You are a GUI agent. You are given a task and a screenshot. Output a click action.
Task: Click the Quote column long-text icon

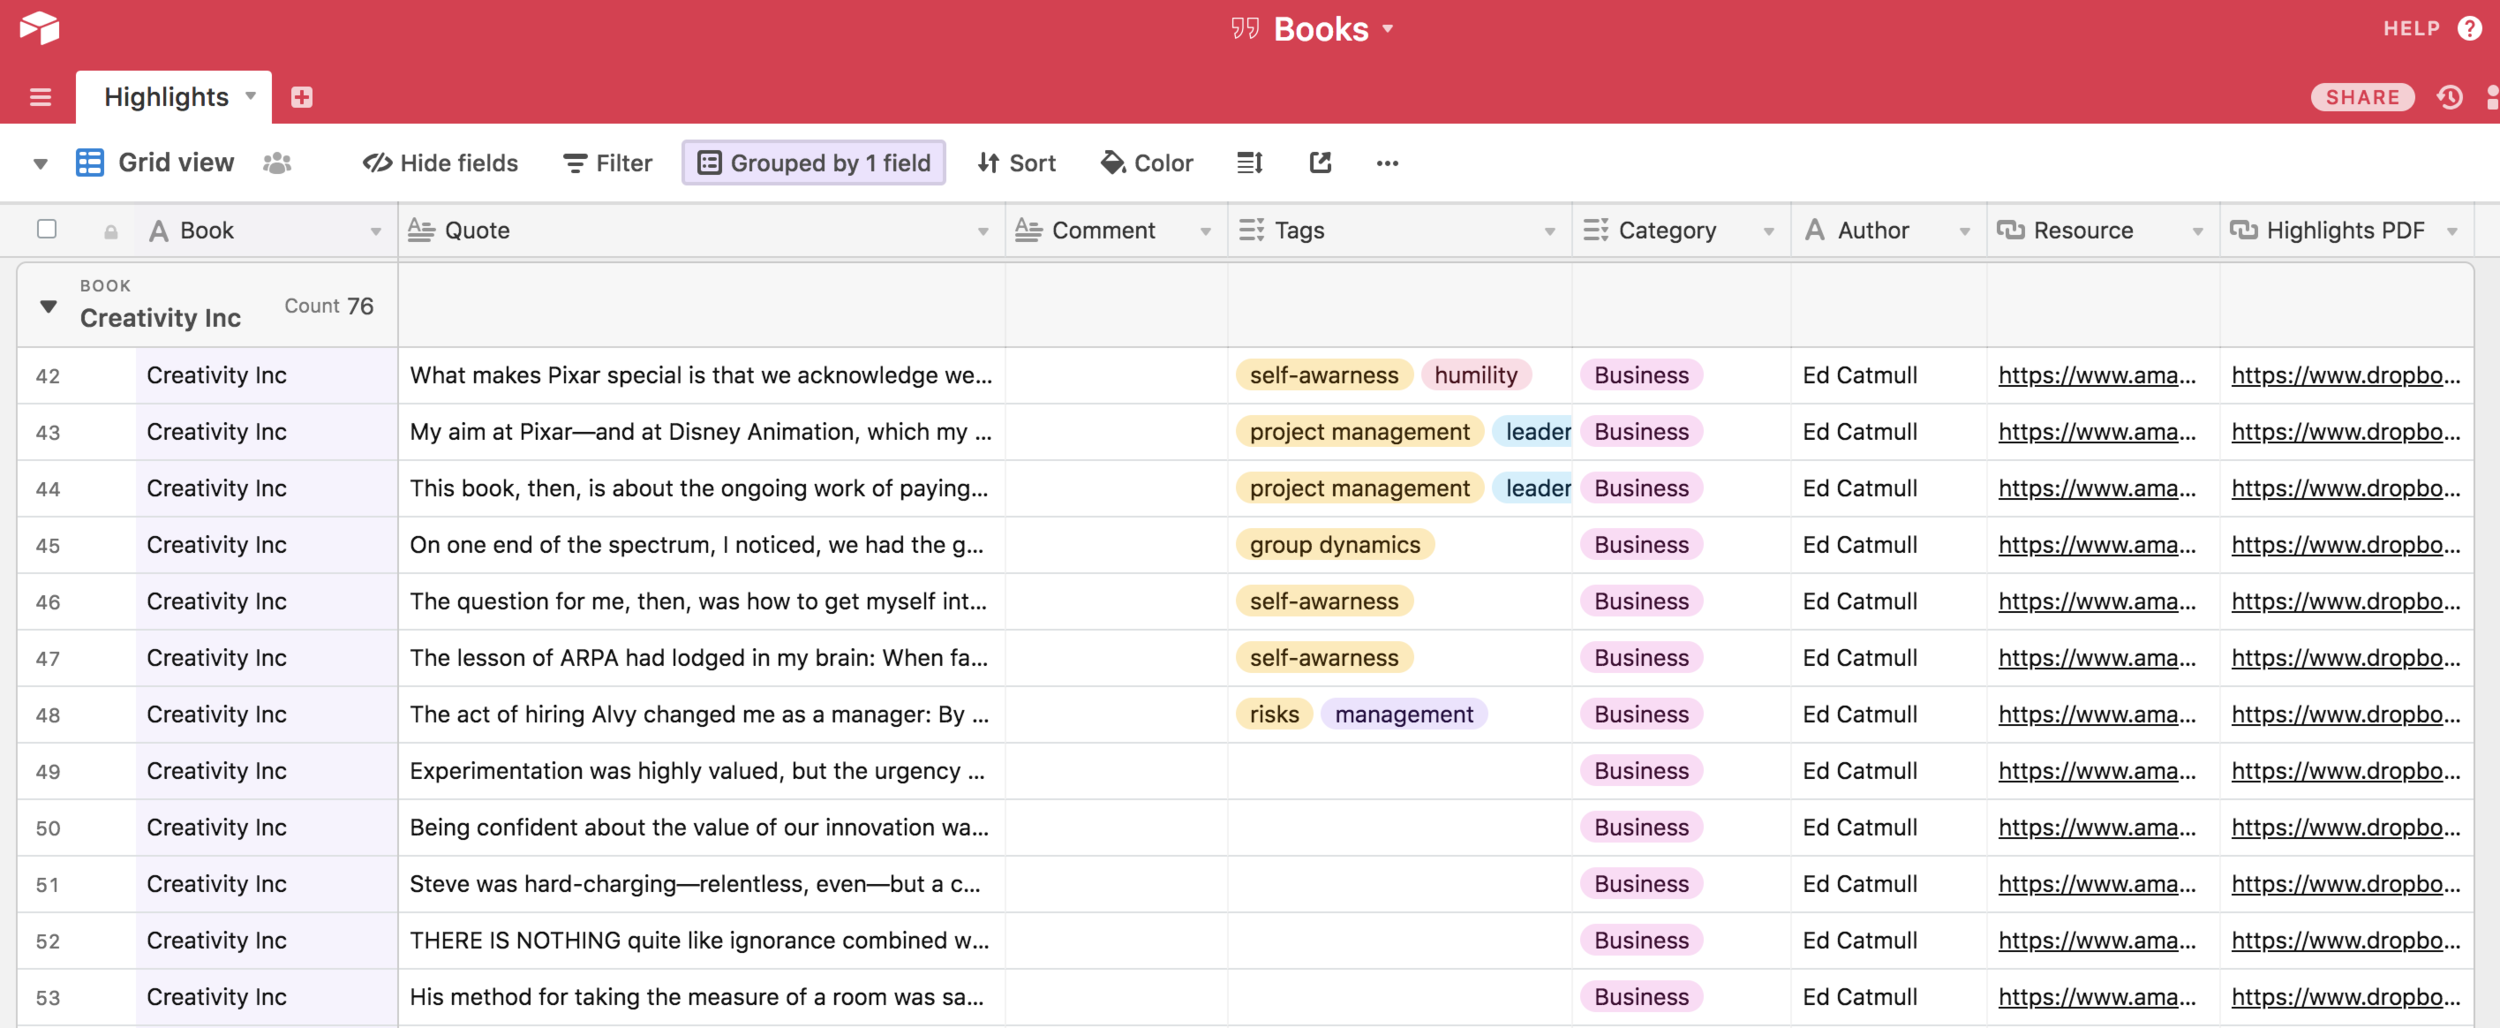pos(421,230)
